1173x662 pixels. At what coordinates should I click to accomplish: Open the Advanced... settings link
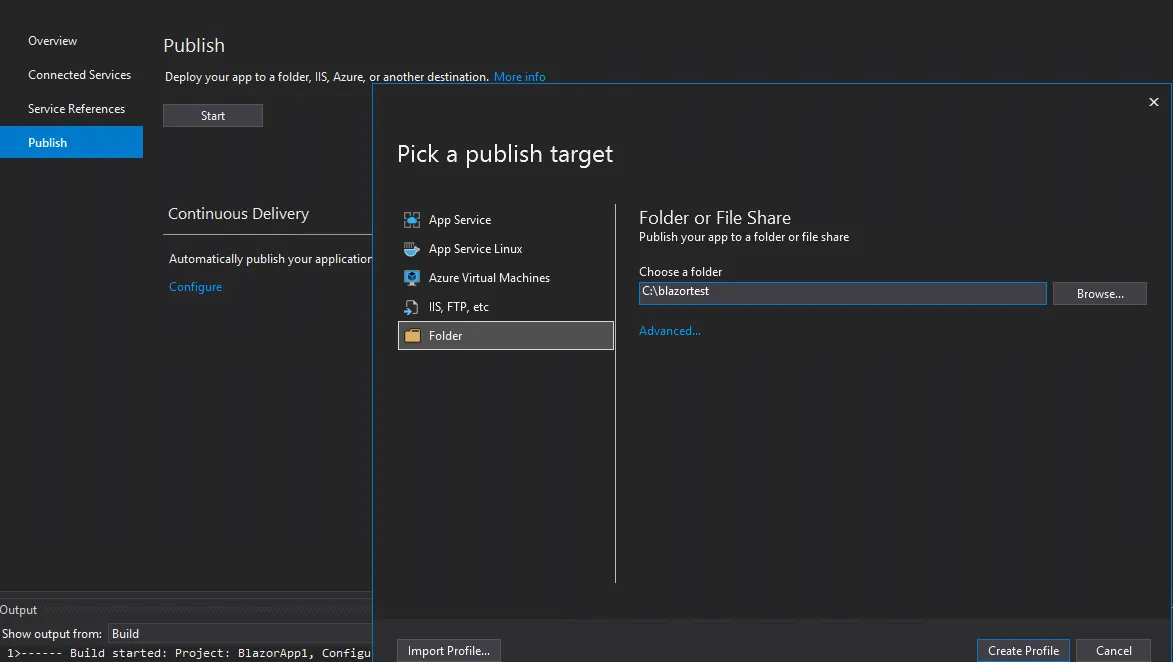pos(669,331)
